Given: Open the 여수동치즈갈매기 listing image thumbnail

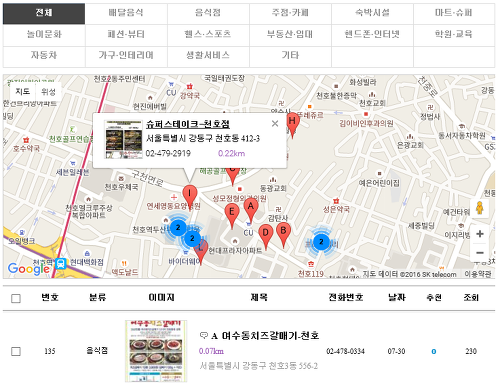Looking at the screenshot, I should 156,351.
